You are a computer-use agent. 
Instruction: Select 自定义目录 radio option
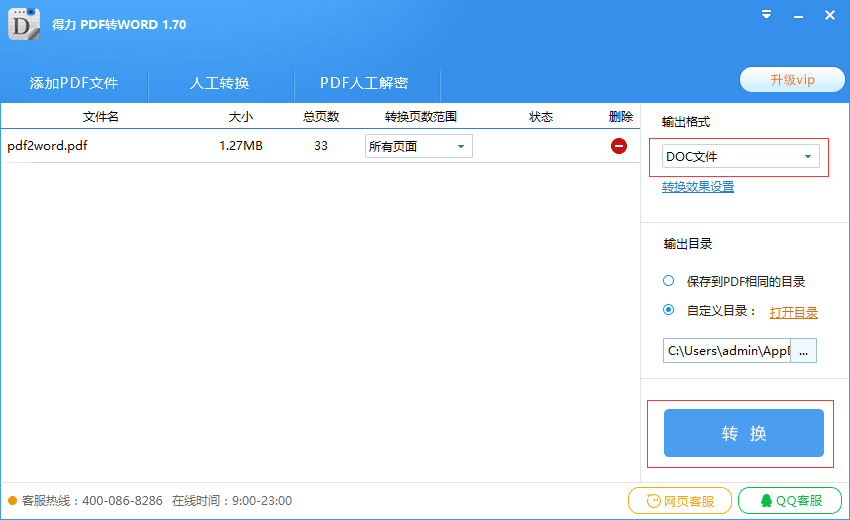[668, 310]
